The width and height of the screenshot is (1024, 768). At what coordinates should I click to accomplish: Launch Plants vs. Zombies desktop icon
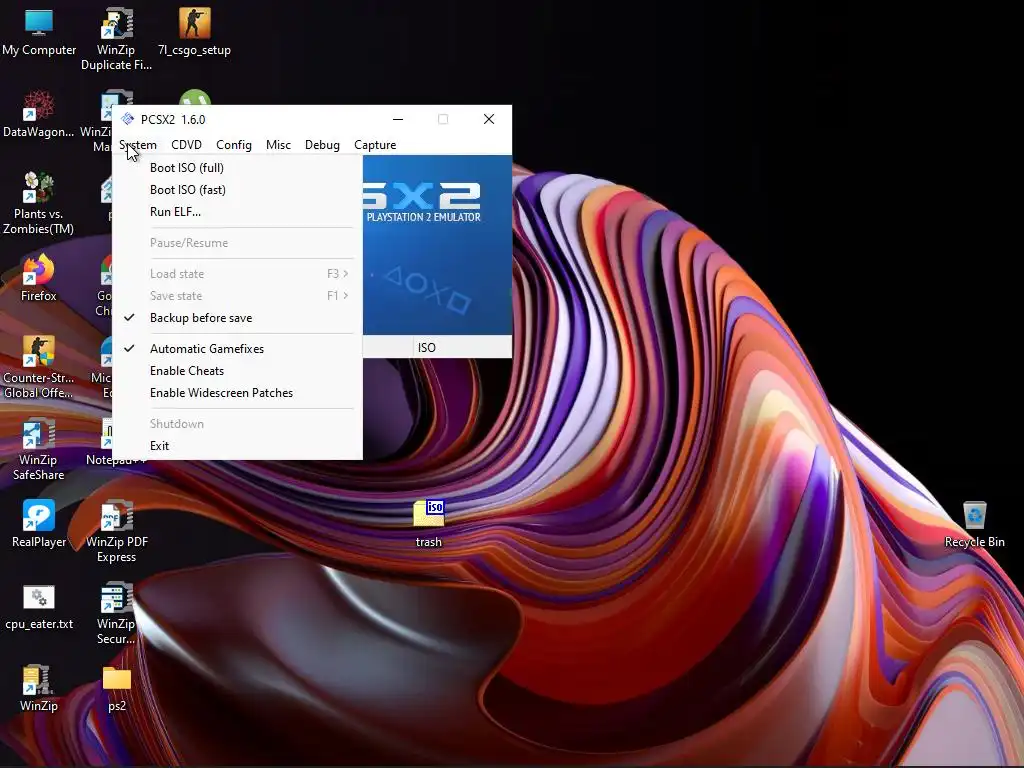pyautogui.click(x=39, y=202)
